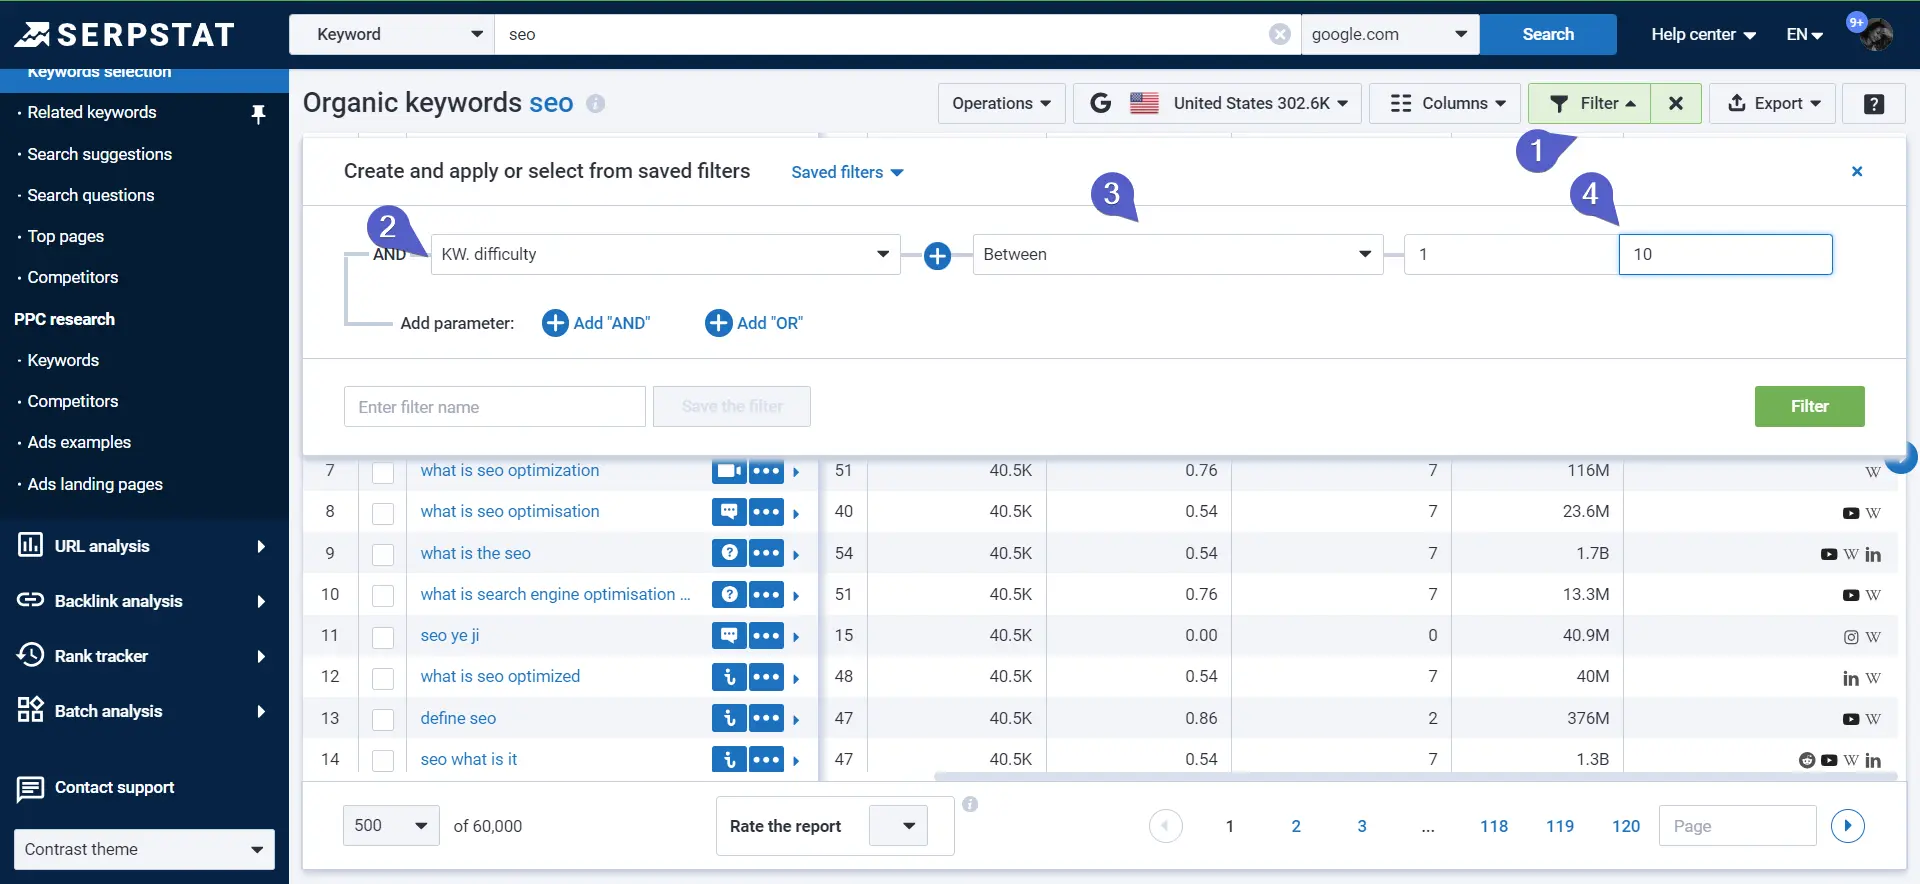Screen dimensions: 1920x884
Task: Open Search suggestions in sidebar
Action: point(100,154)
